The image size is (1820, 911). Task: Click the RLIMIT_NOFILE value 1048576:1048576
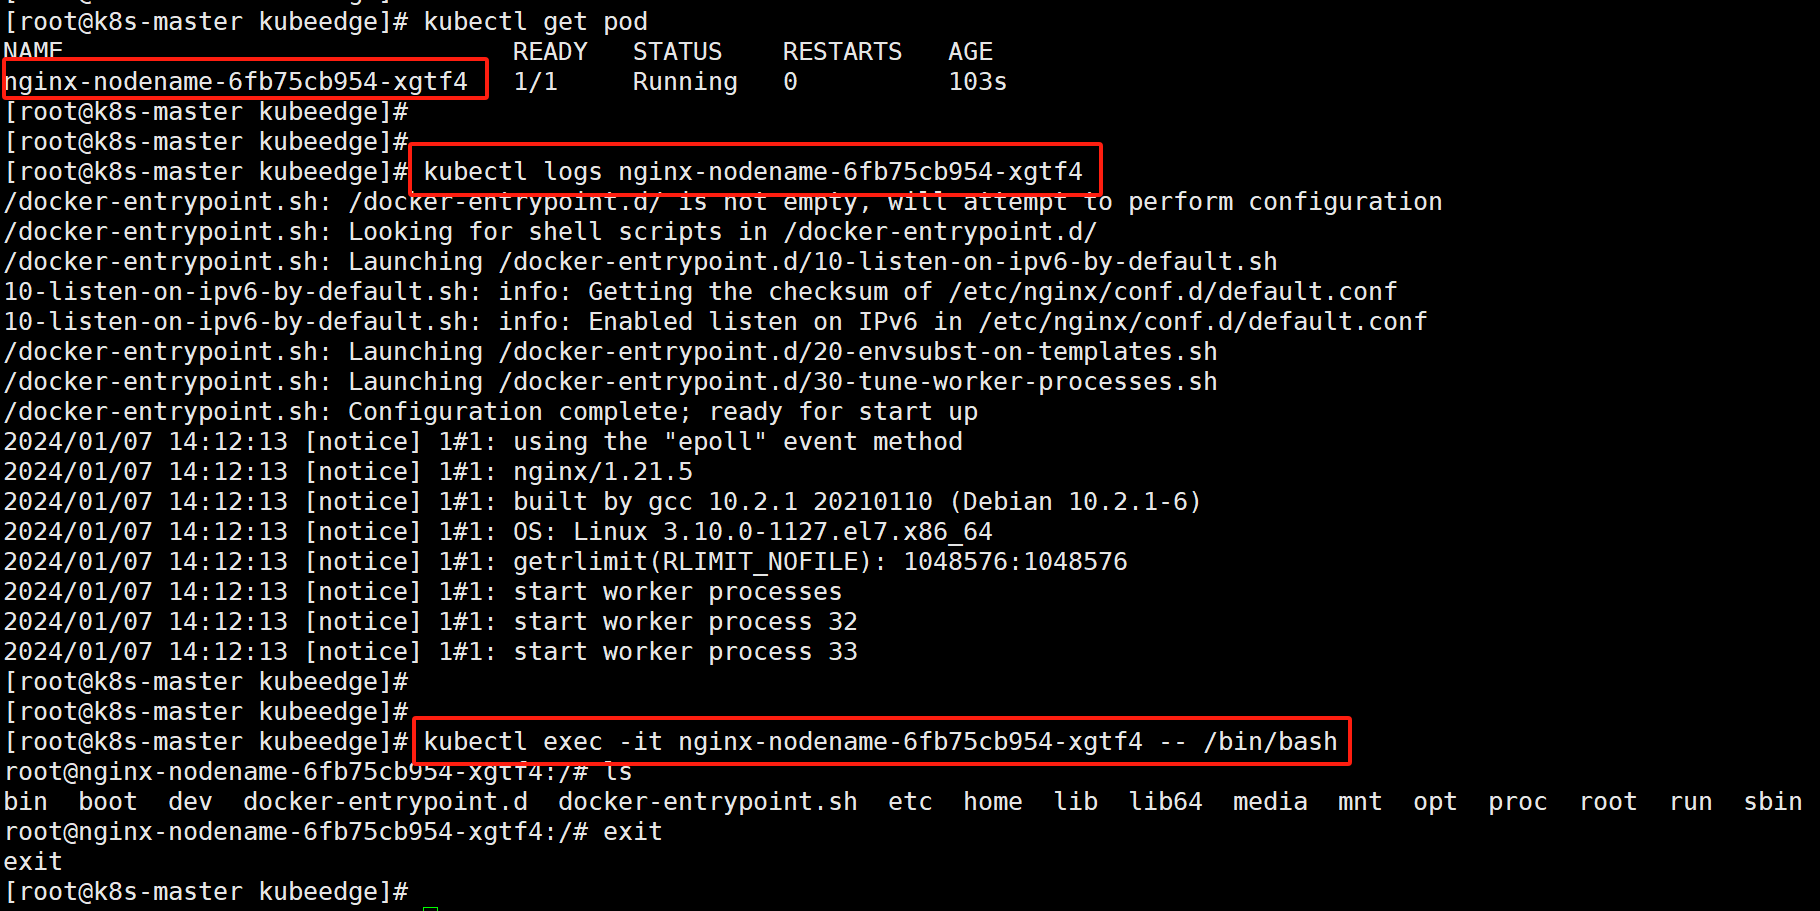pos(1015,561)
